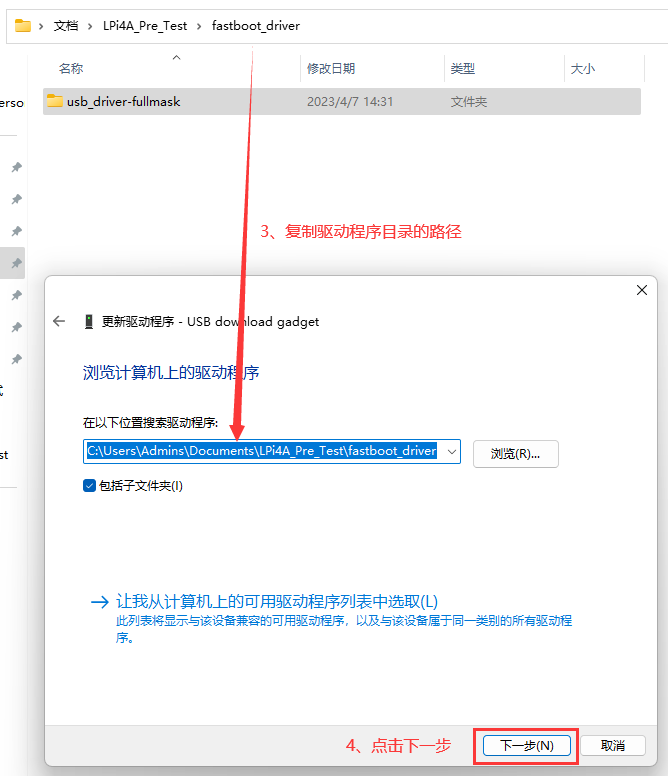The image size is (668, 776).
Task: Click the usb_driver-fullmask folder icon
Action: [55, 101]
